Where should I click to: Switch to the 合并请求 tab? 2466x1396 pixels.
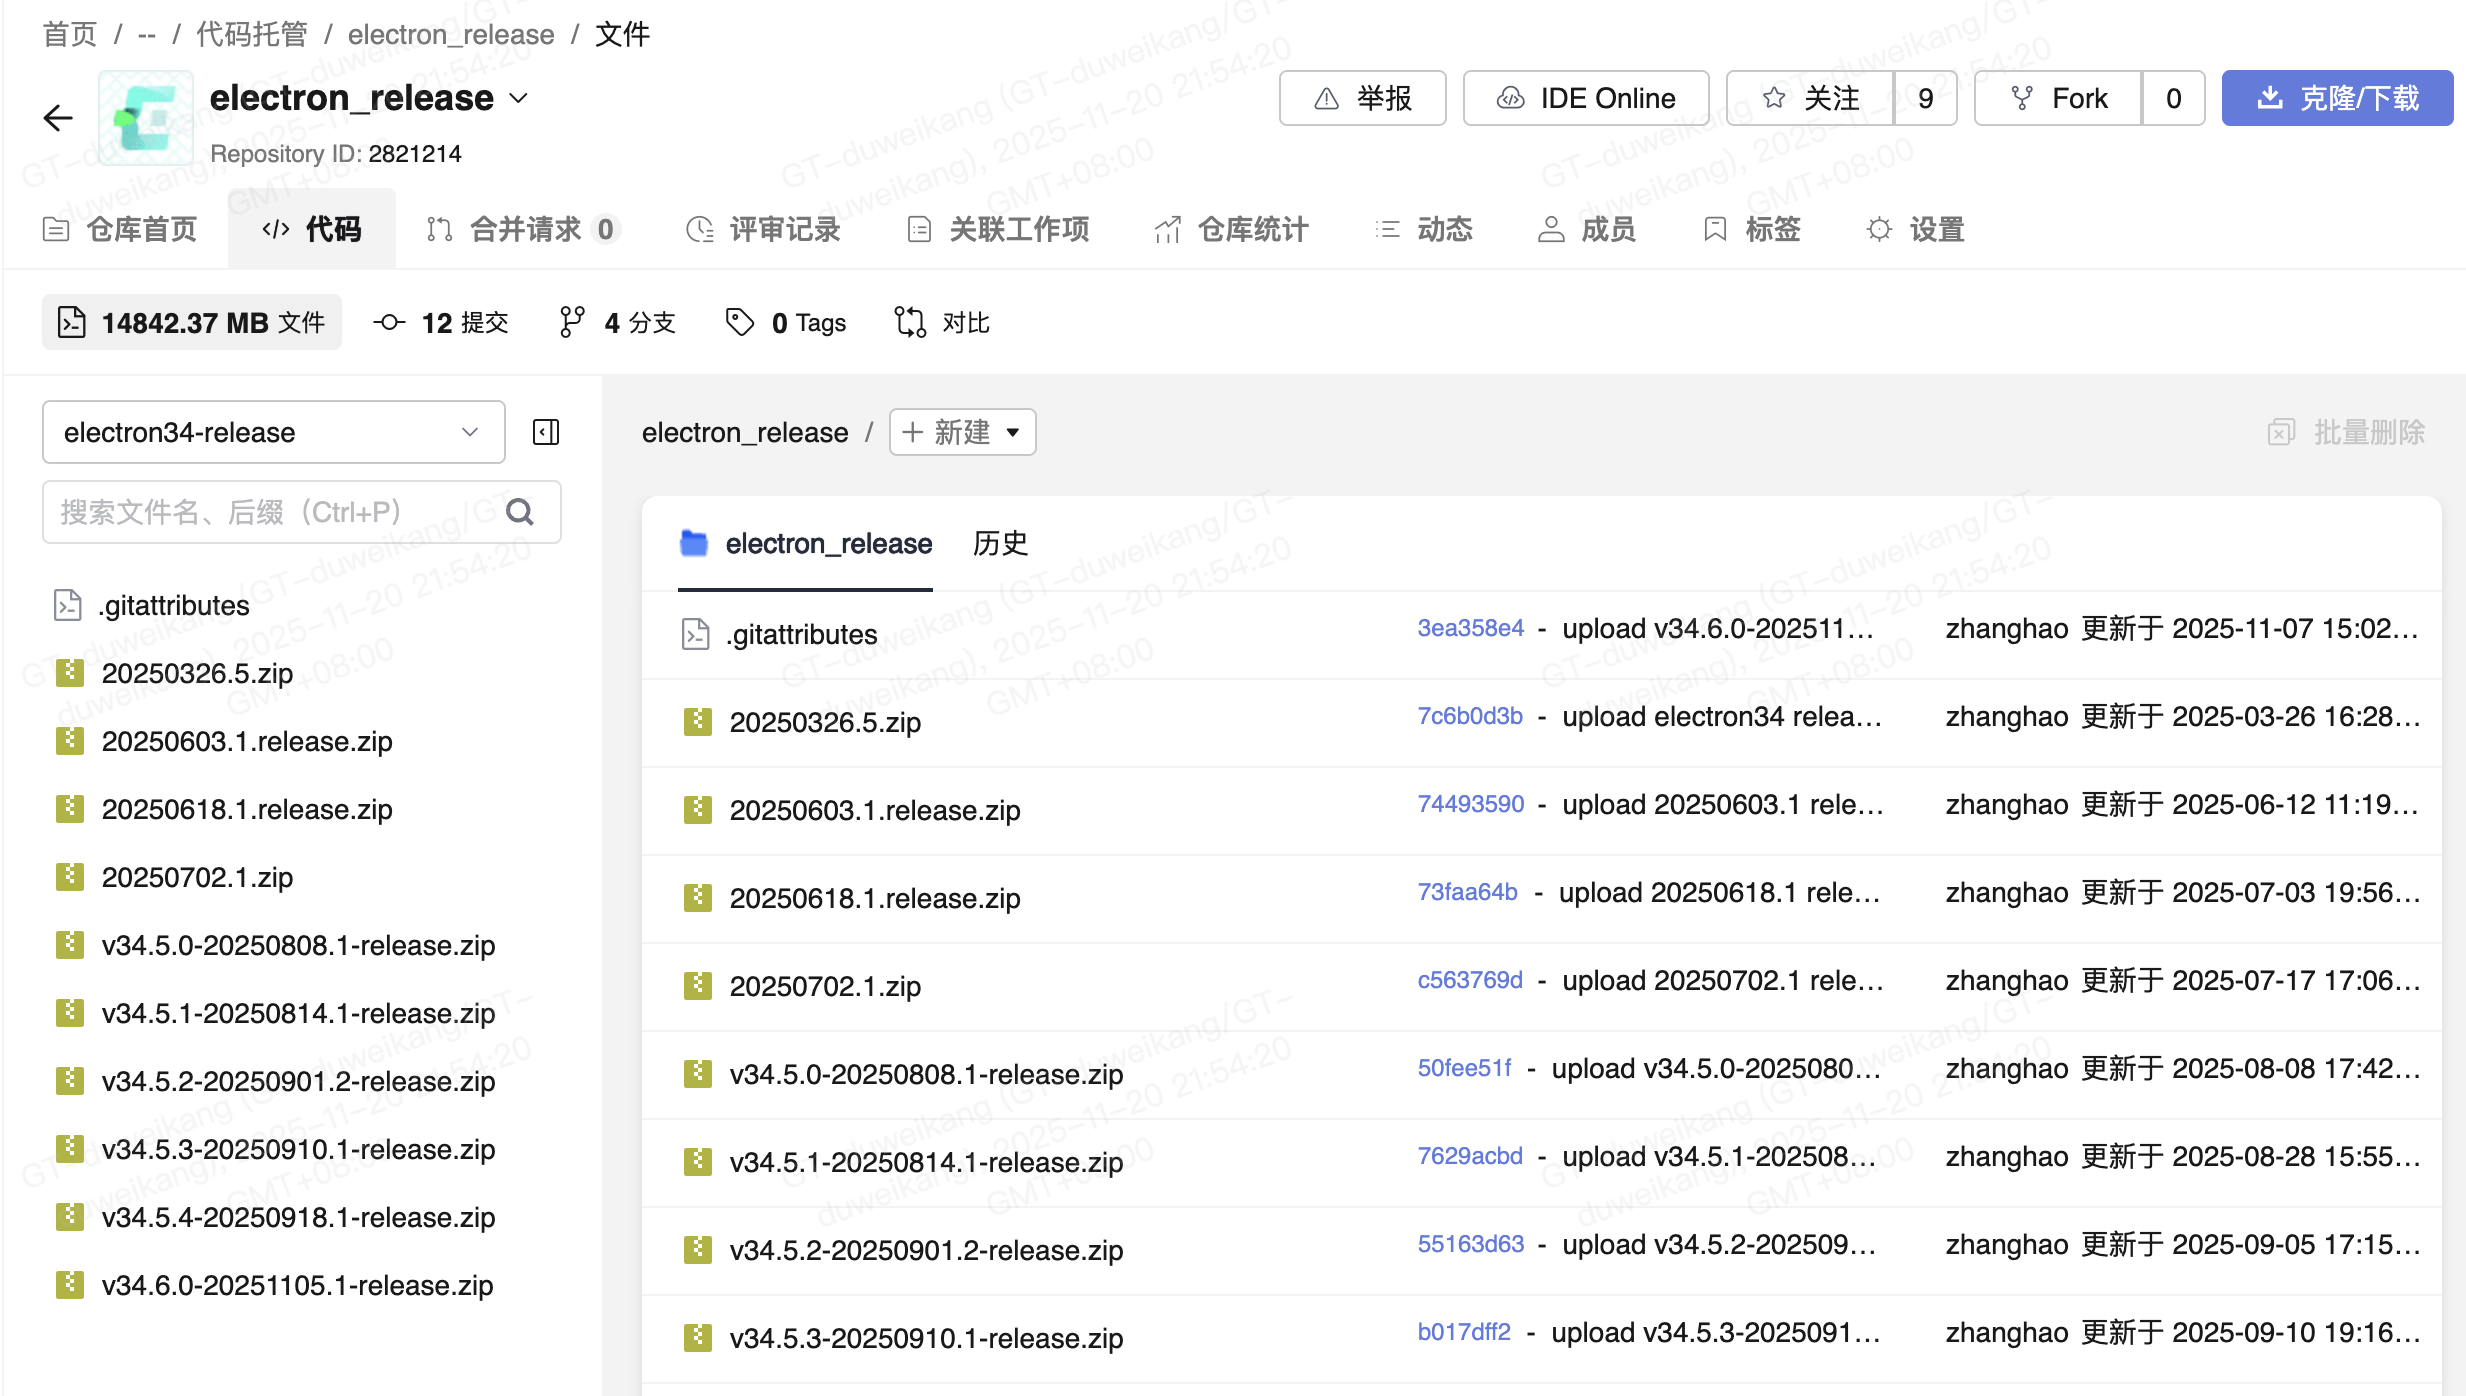click(524, 229)
